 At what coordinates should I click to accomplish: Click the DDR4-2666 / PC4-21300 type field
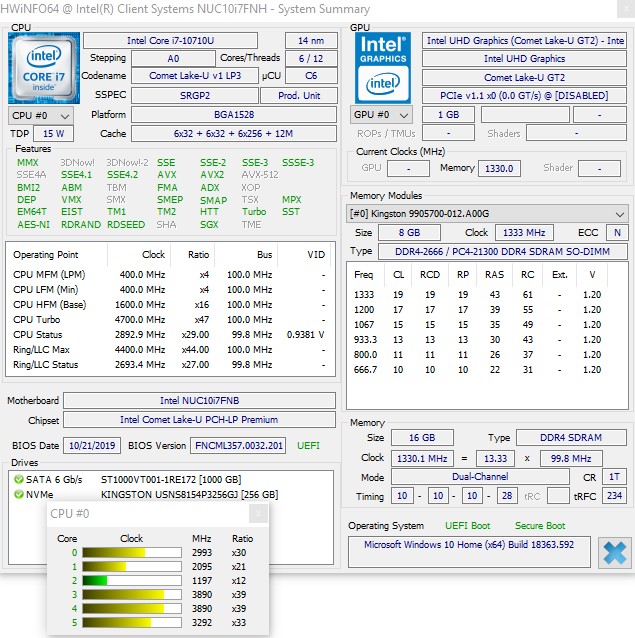502,251
